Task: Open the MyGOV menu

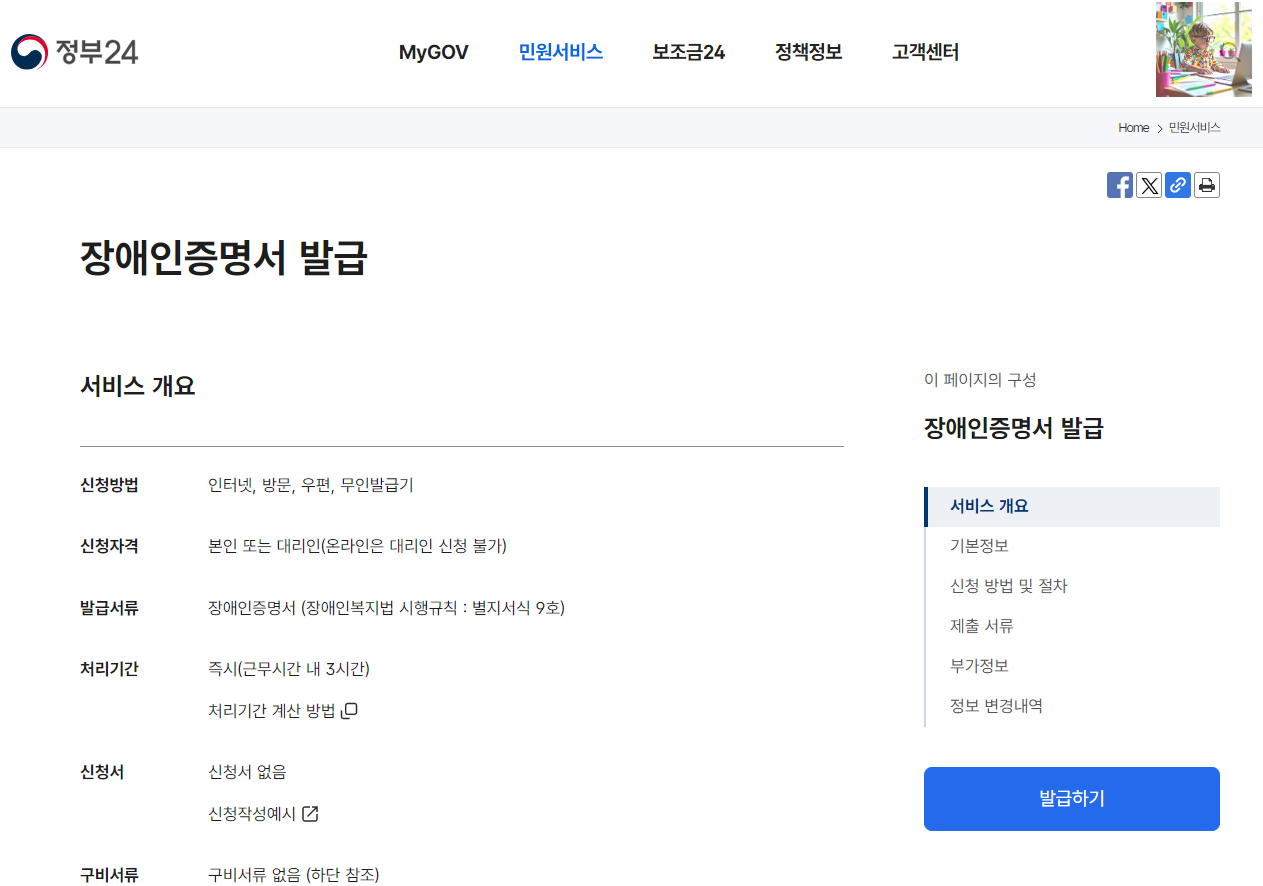Action: pyautogui.click(x=433, y=52)
